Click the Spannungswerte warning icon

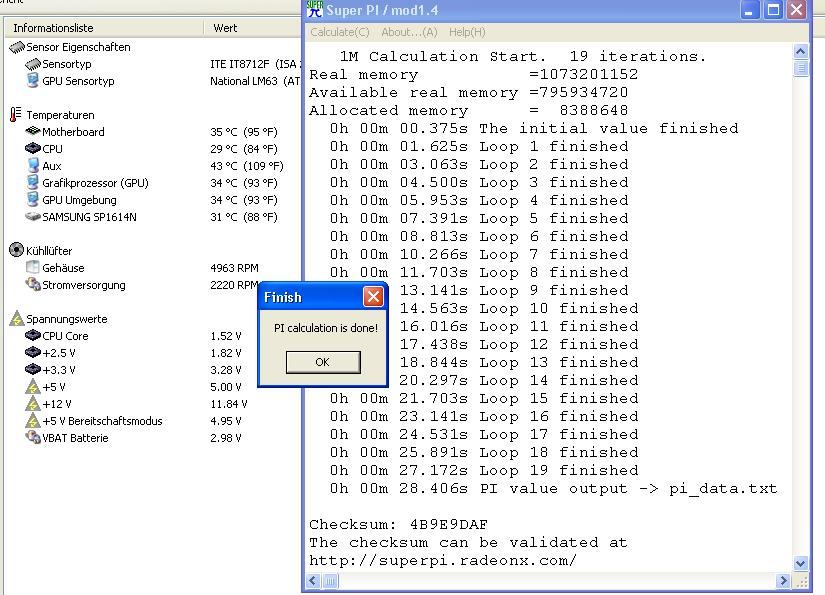coord(17,318)
